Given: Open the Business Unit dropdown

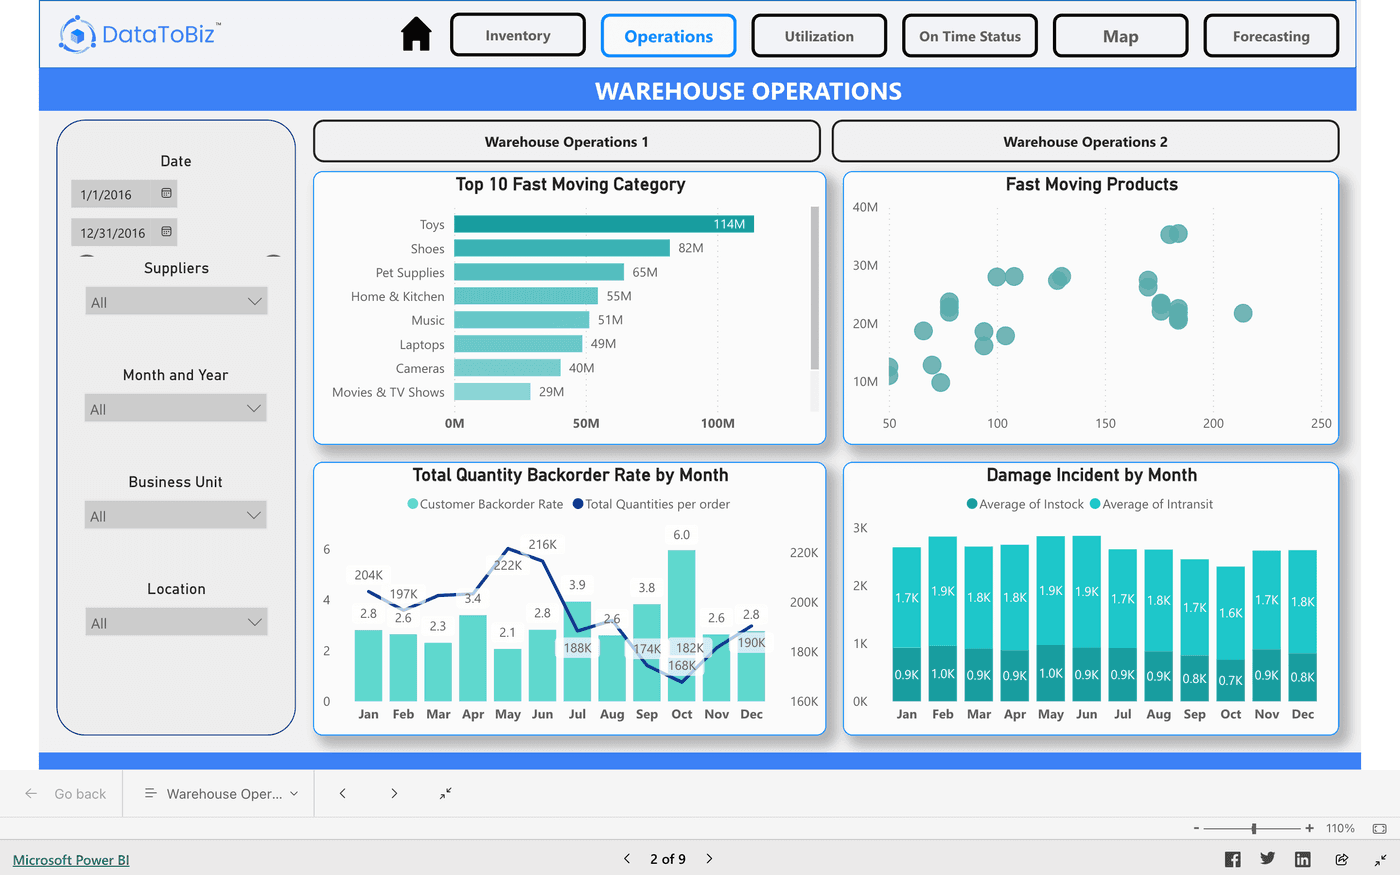Looking at the screenshot, I should click(176, 514).
